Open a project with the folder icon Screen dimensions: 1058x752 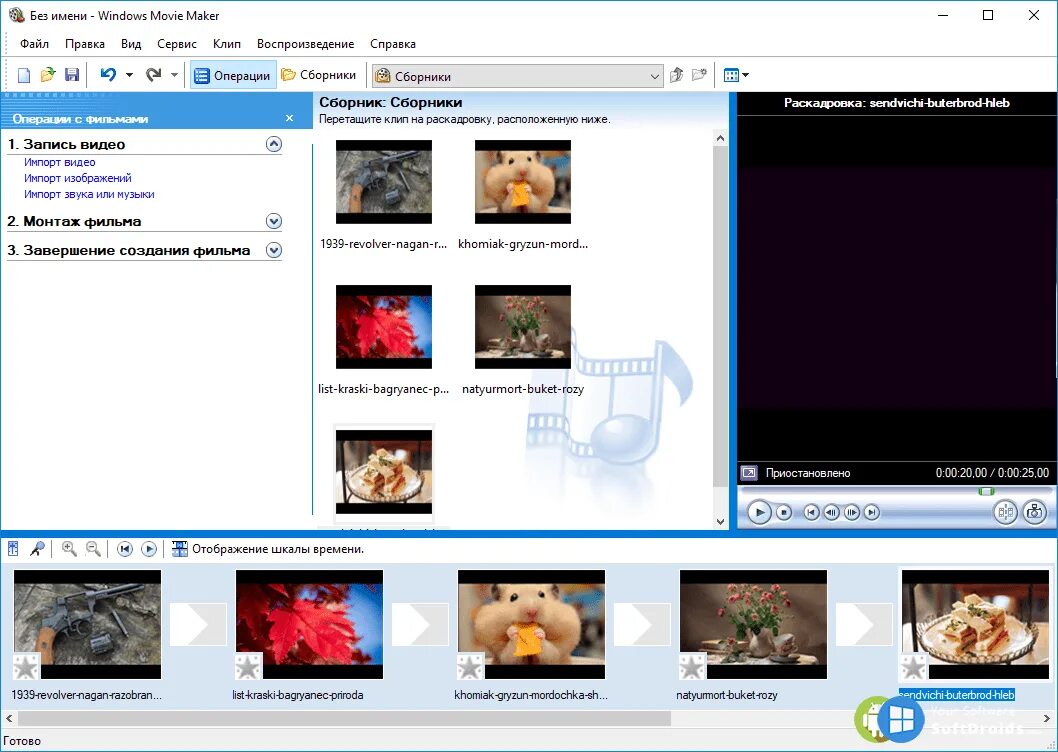point(47,75)
